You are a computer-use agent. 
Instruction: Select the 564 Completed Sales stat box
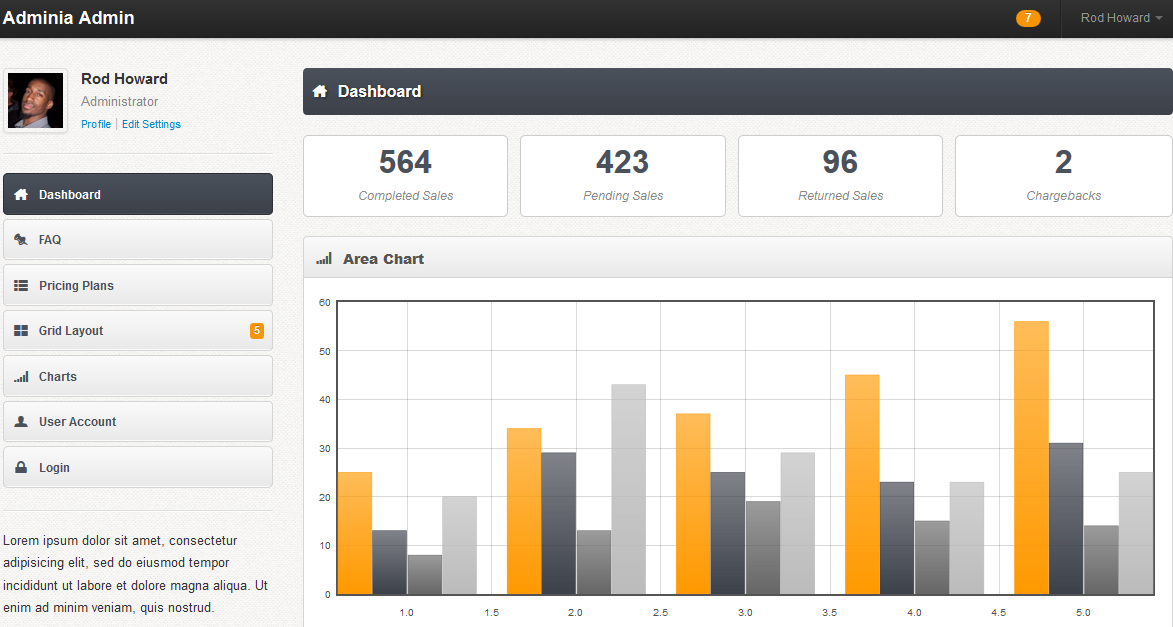(405, 176)
